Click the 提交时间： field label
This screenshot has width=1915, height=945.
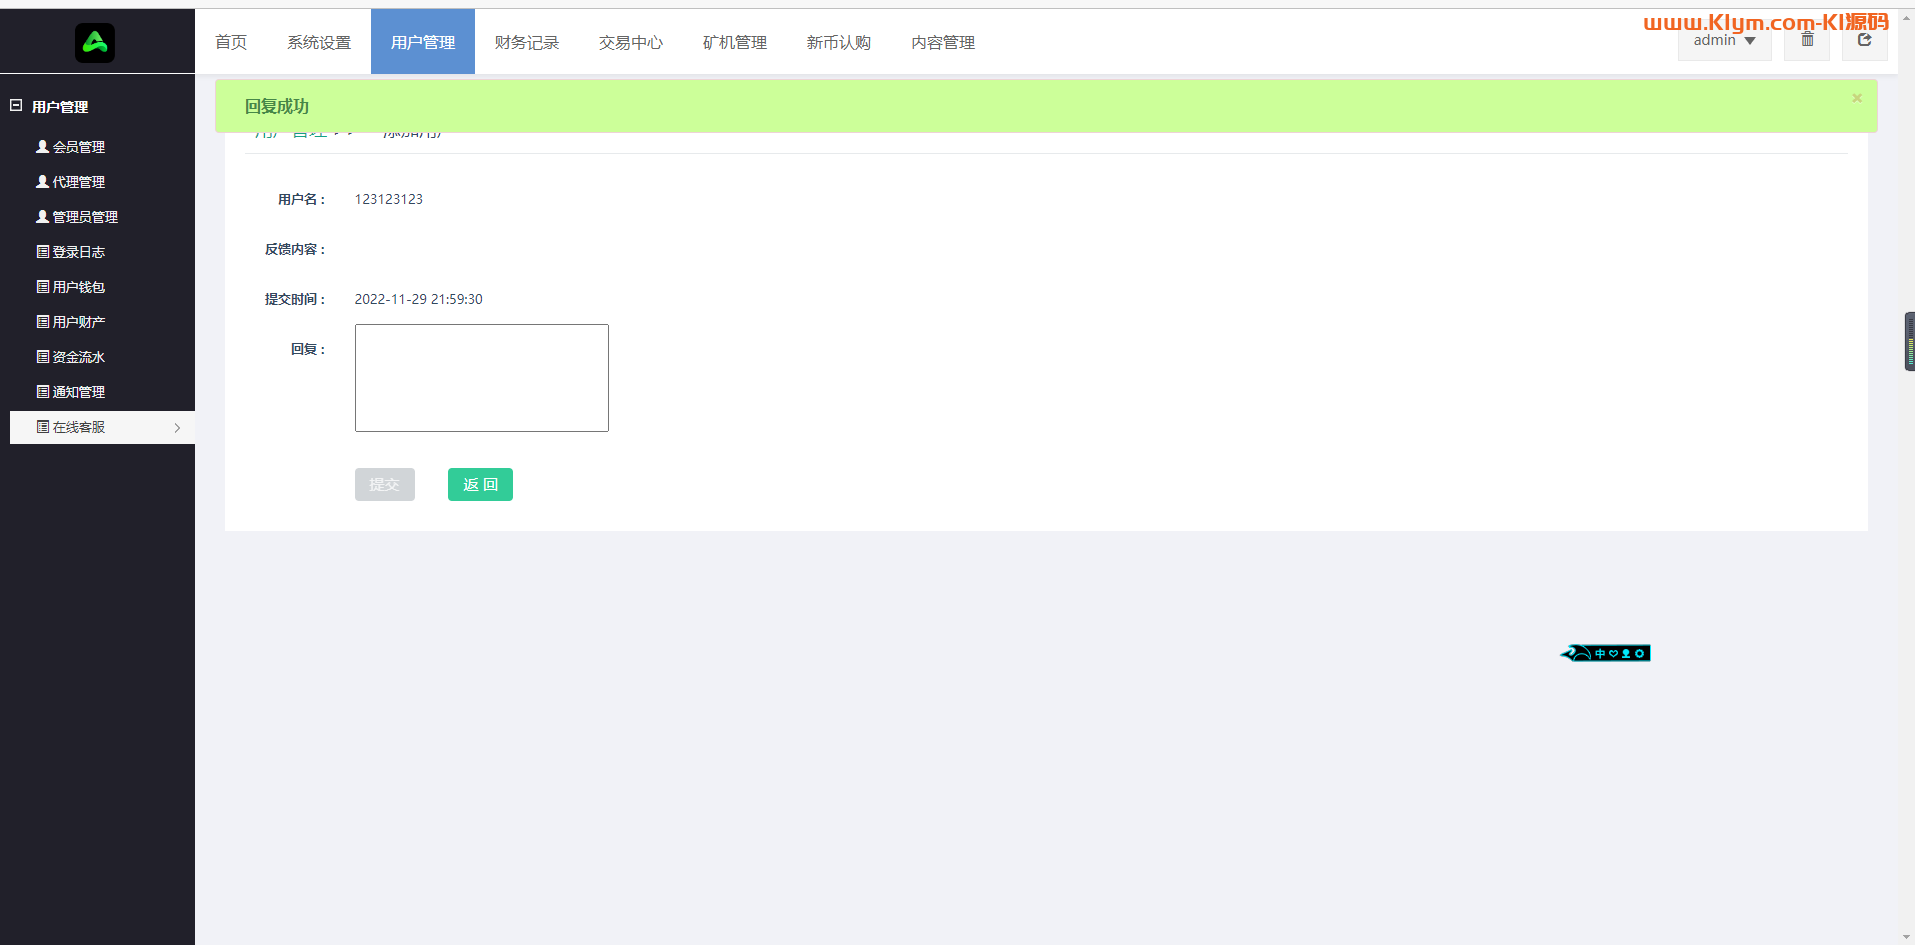tap(295, 300)
